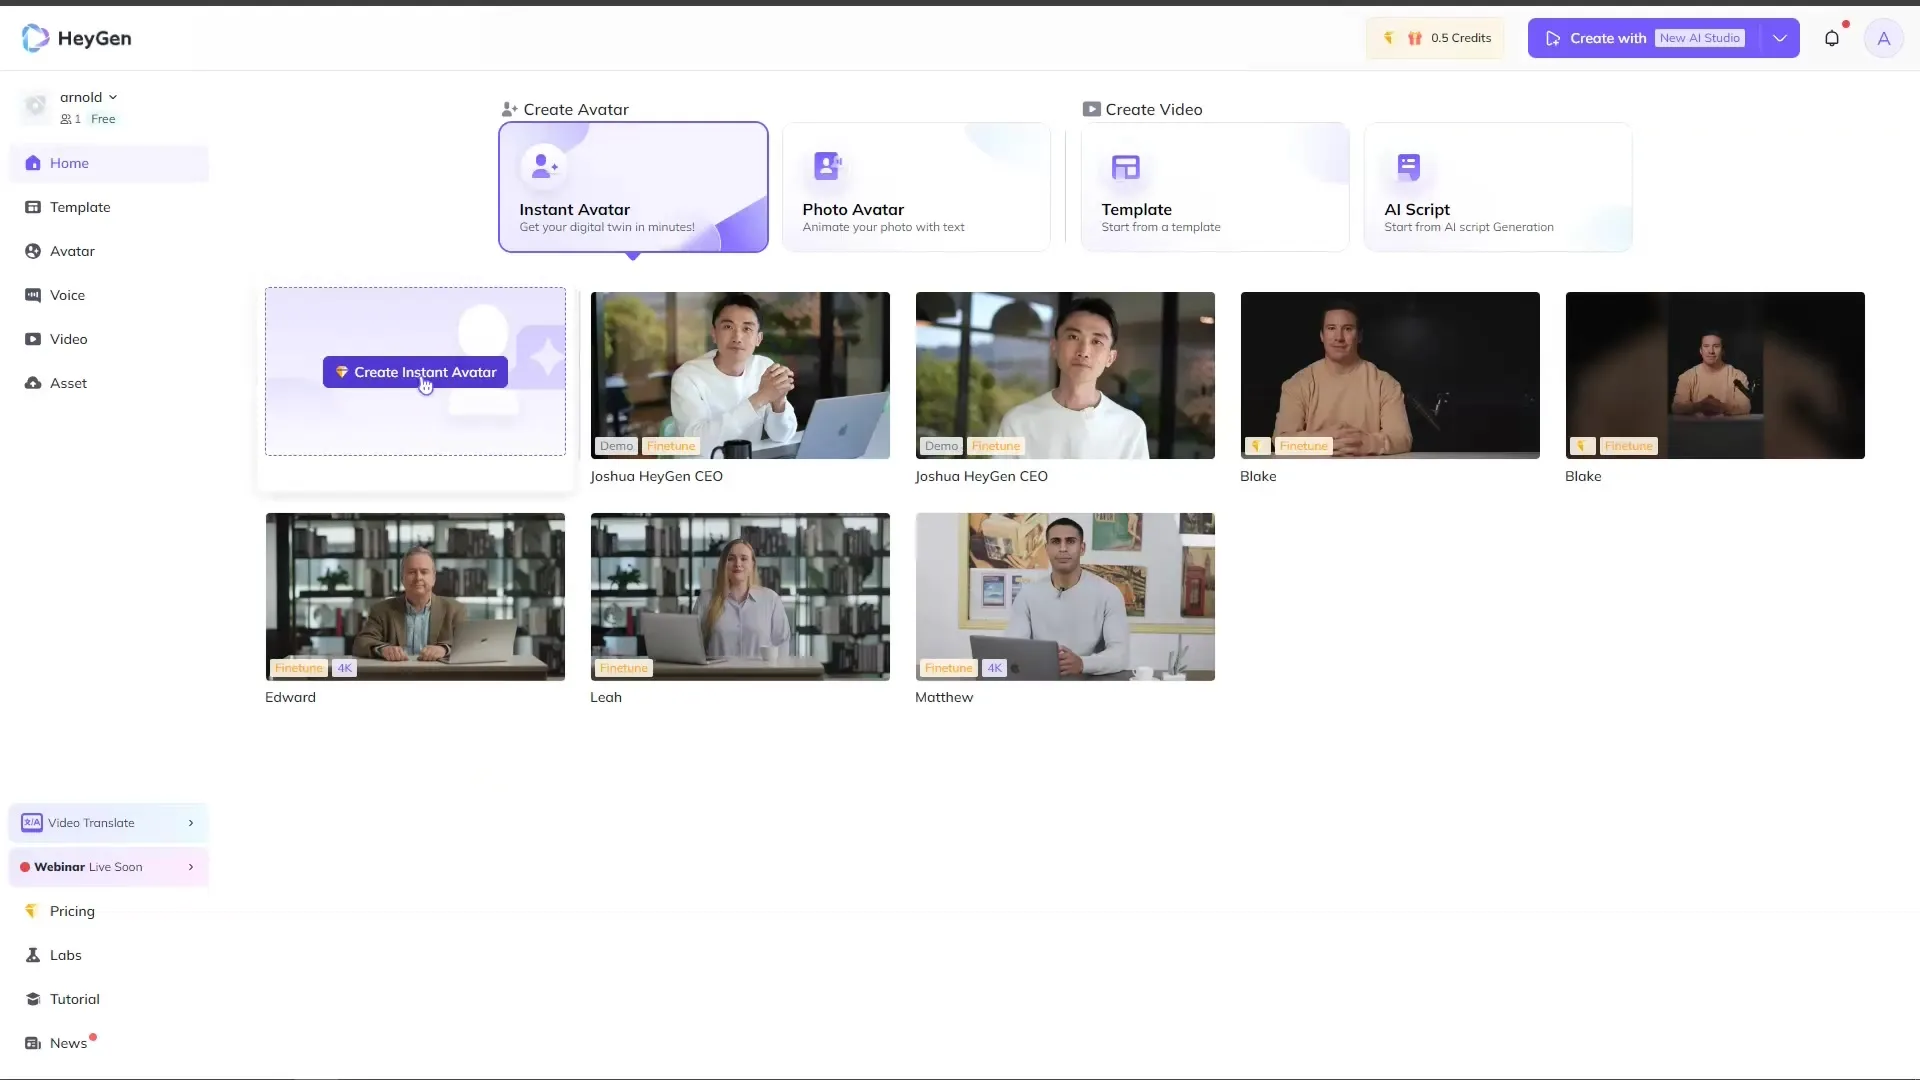This screenshot has width=1920, height=1080.
Task: Expand the Webinar Live Soon expander
Action: click(191, 866)
